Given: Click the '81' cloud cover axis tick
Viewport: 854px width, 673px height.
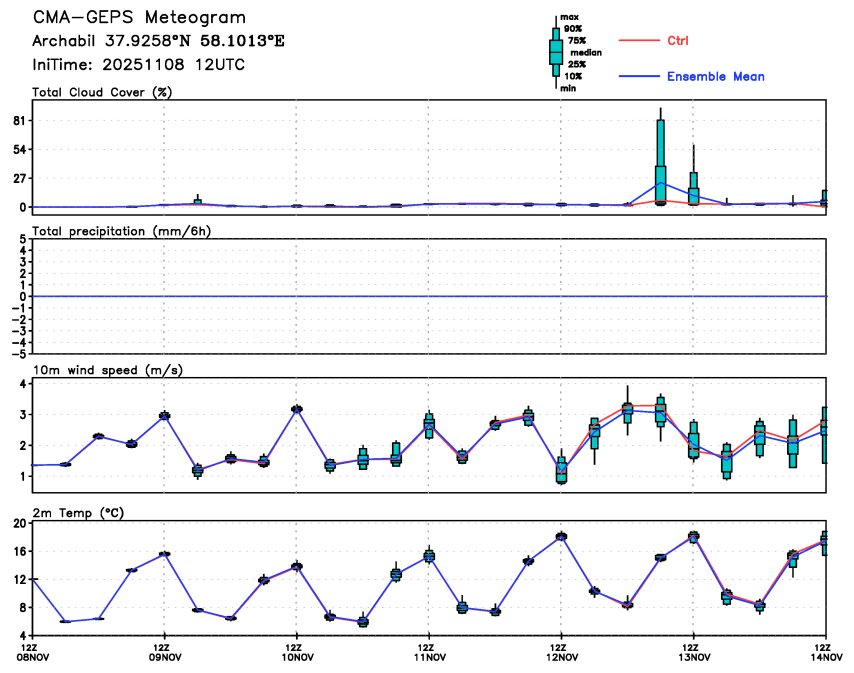Looking at the screenshot, I should tap(20, 121).
